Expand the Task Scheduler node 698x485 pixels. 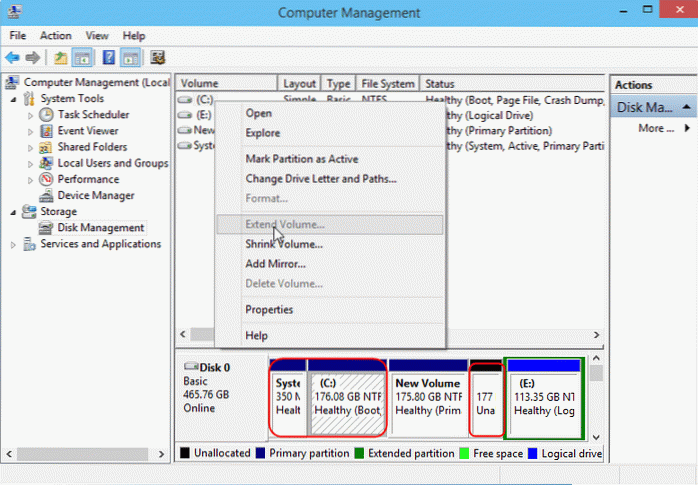tap(30, 115)
